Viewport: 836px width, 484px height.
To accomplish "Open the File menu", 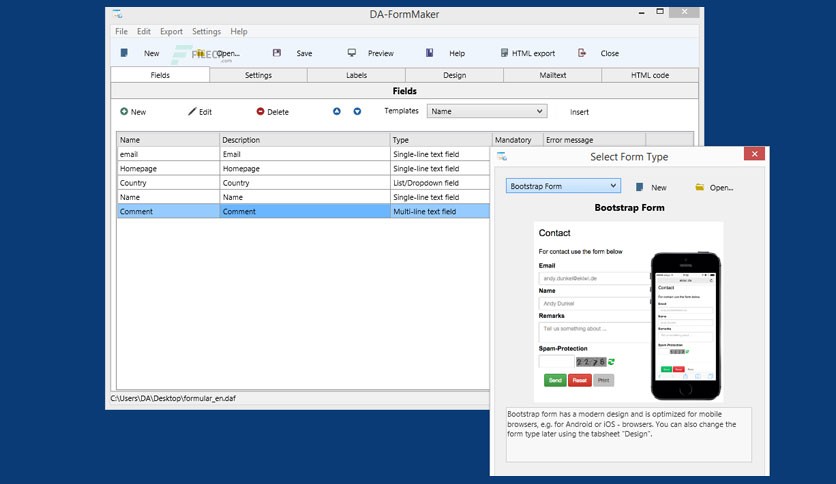I will pyautogui.click(x=122, y=31).
